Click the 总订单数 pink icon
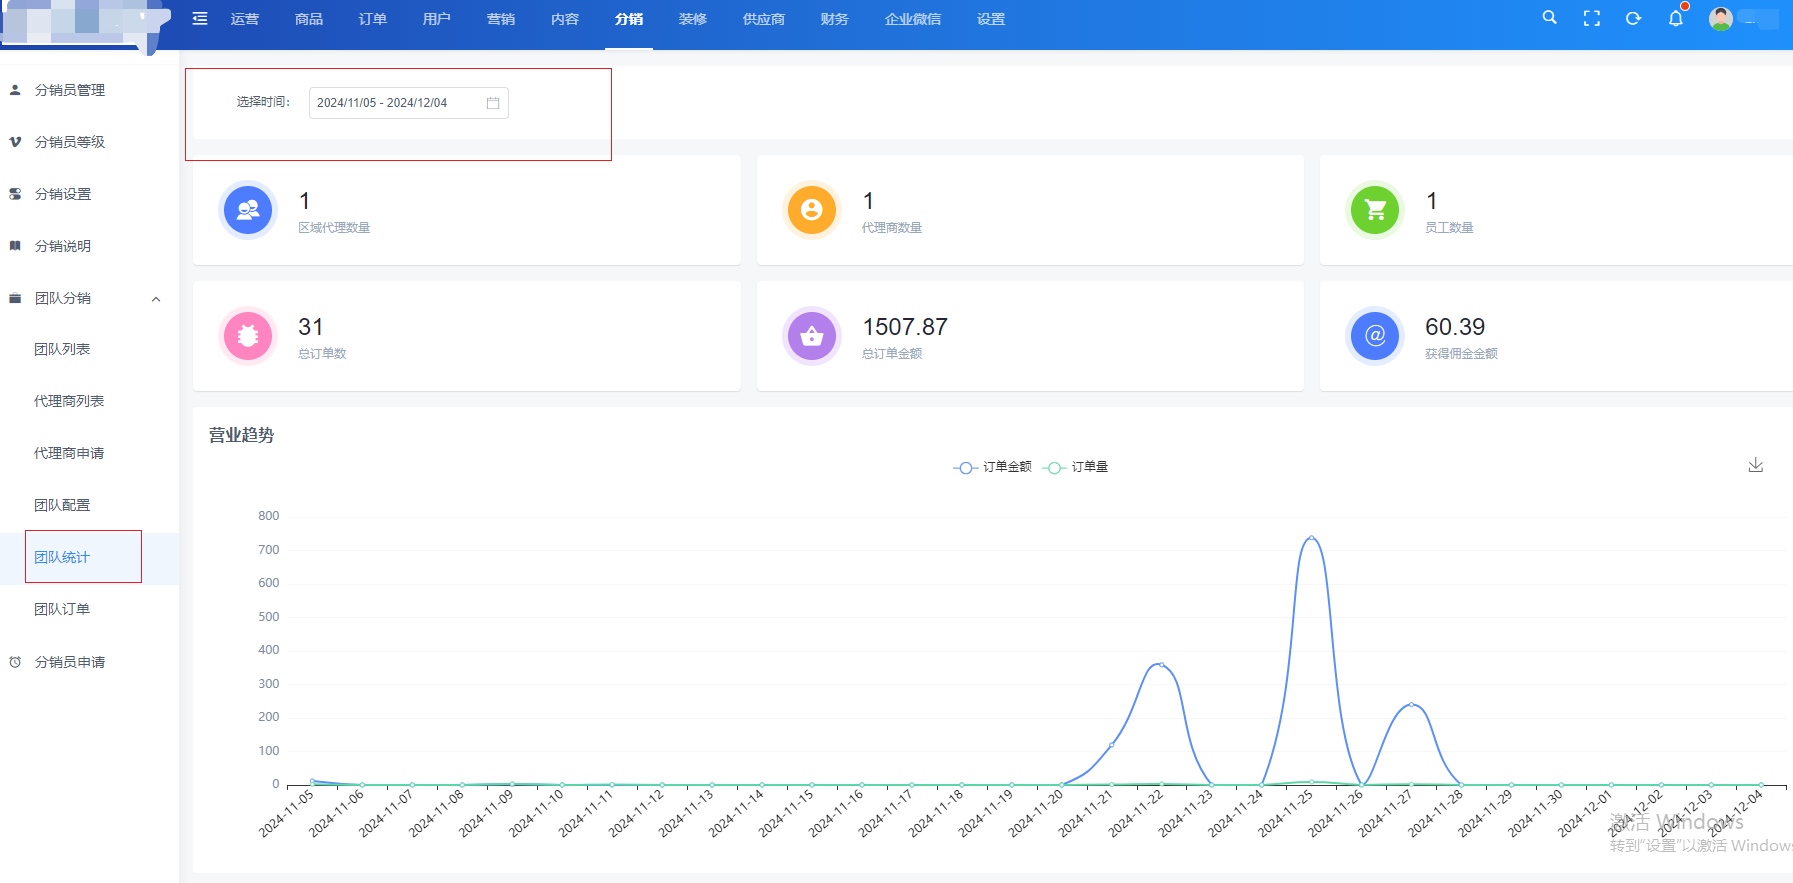 pos(248,336)
